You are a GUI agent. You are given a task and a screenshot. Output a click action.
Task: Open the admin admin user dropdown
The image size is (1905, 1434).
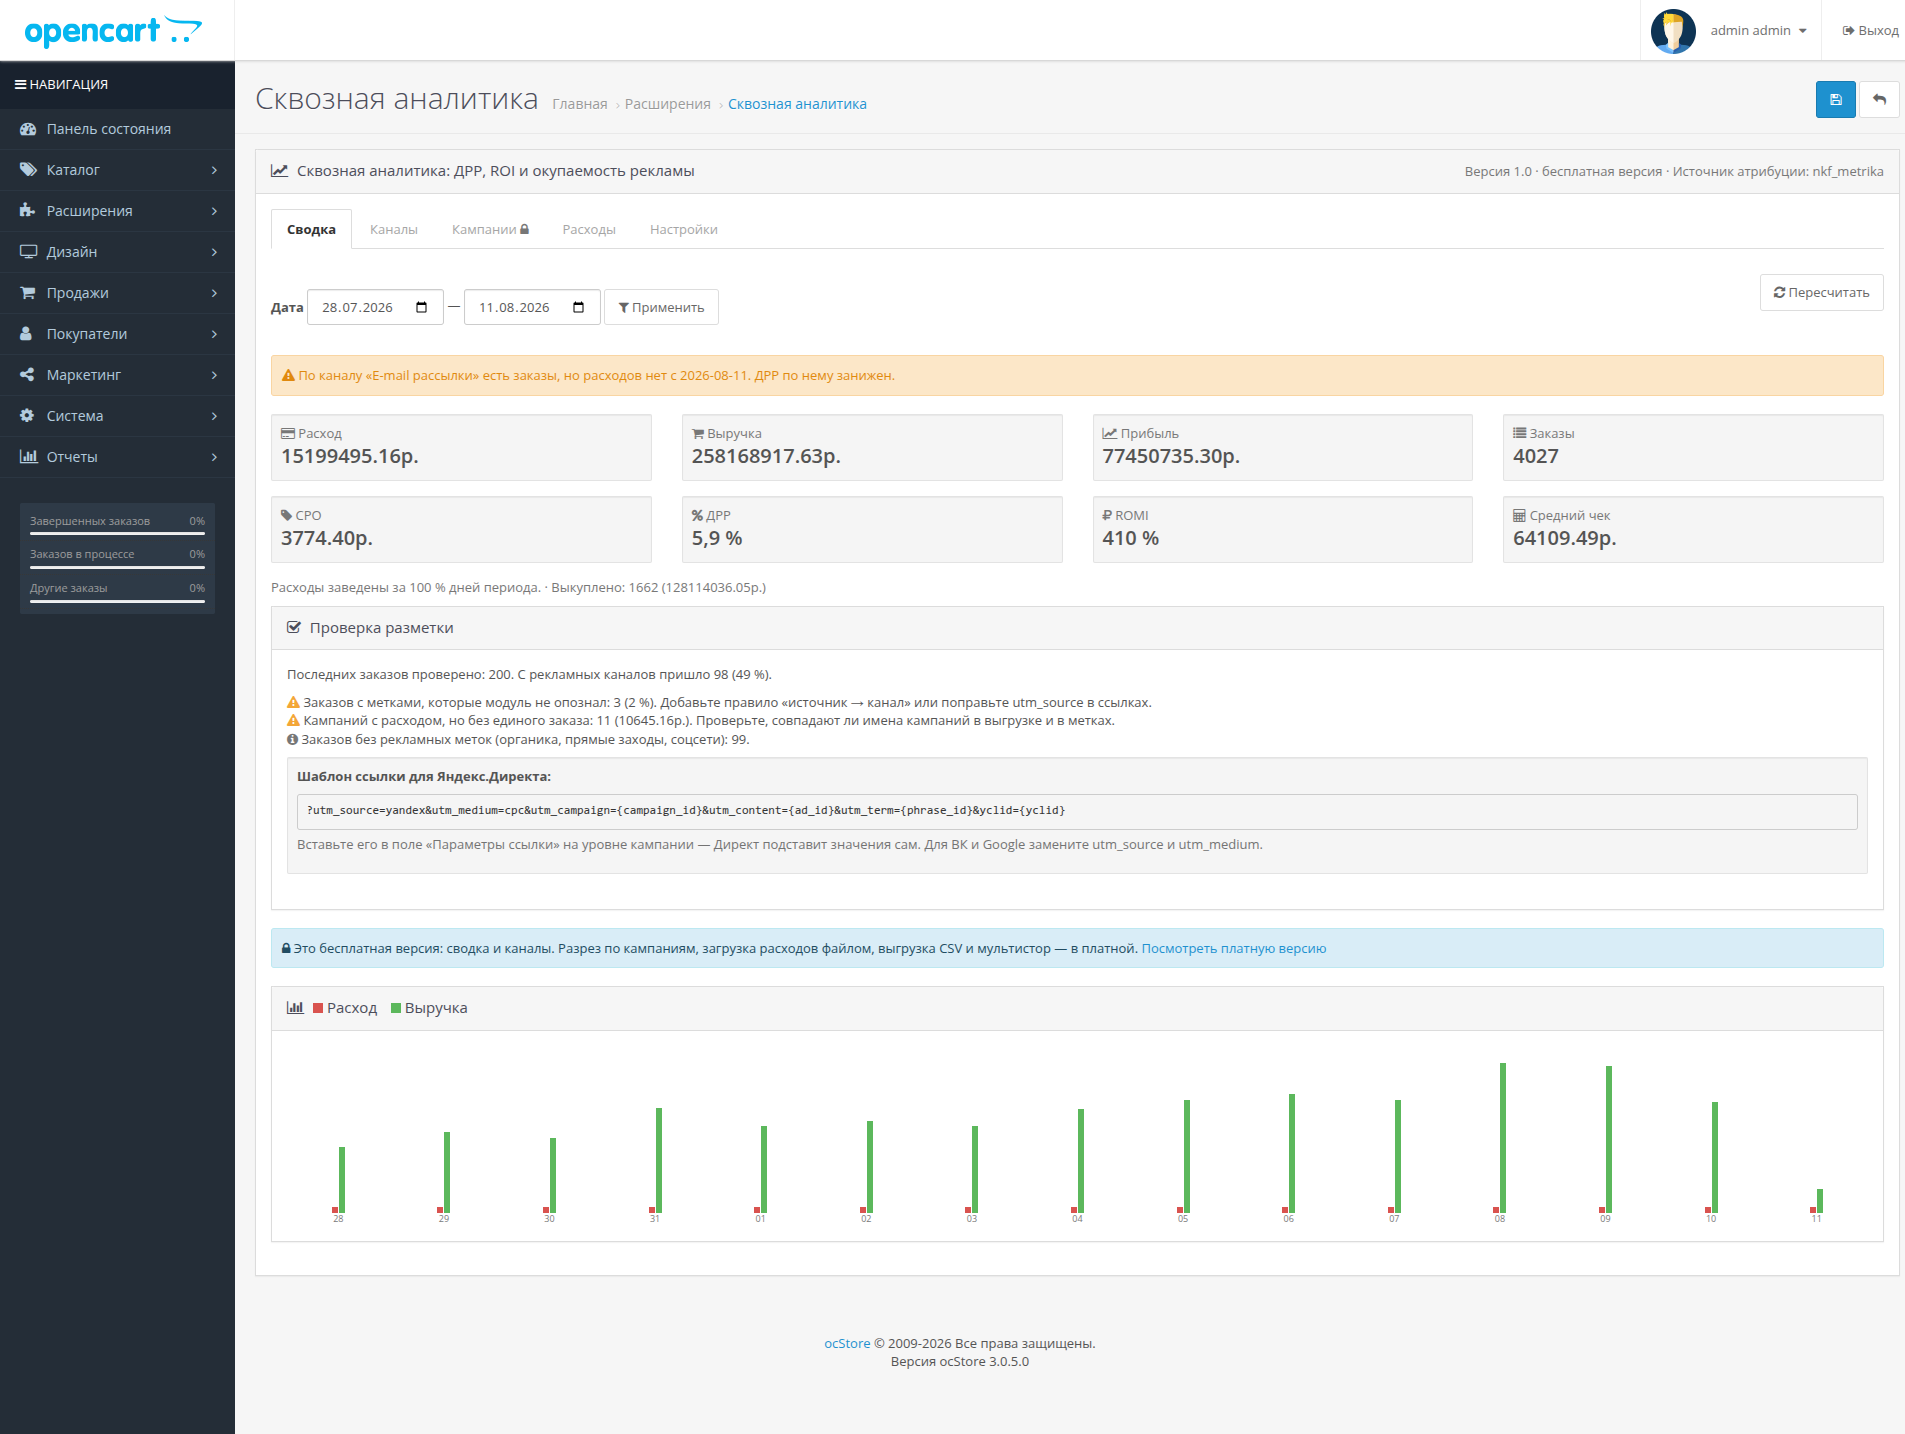click(x=1758, y=31)
